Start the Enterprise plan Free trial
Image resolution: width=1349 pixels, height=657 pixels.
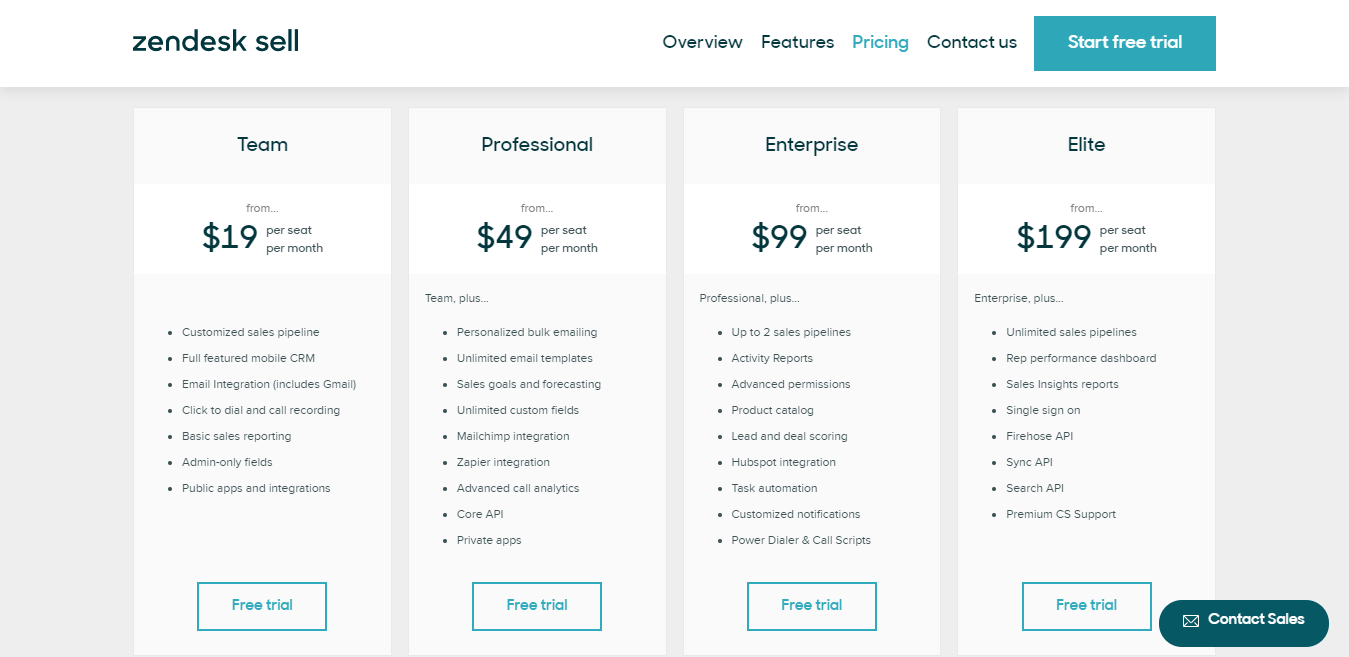point(811,606)
